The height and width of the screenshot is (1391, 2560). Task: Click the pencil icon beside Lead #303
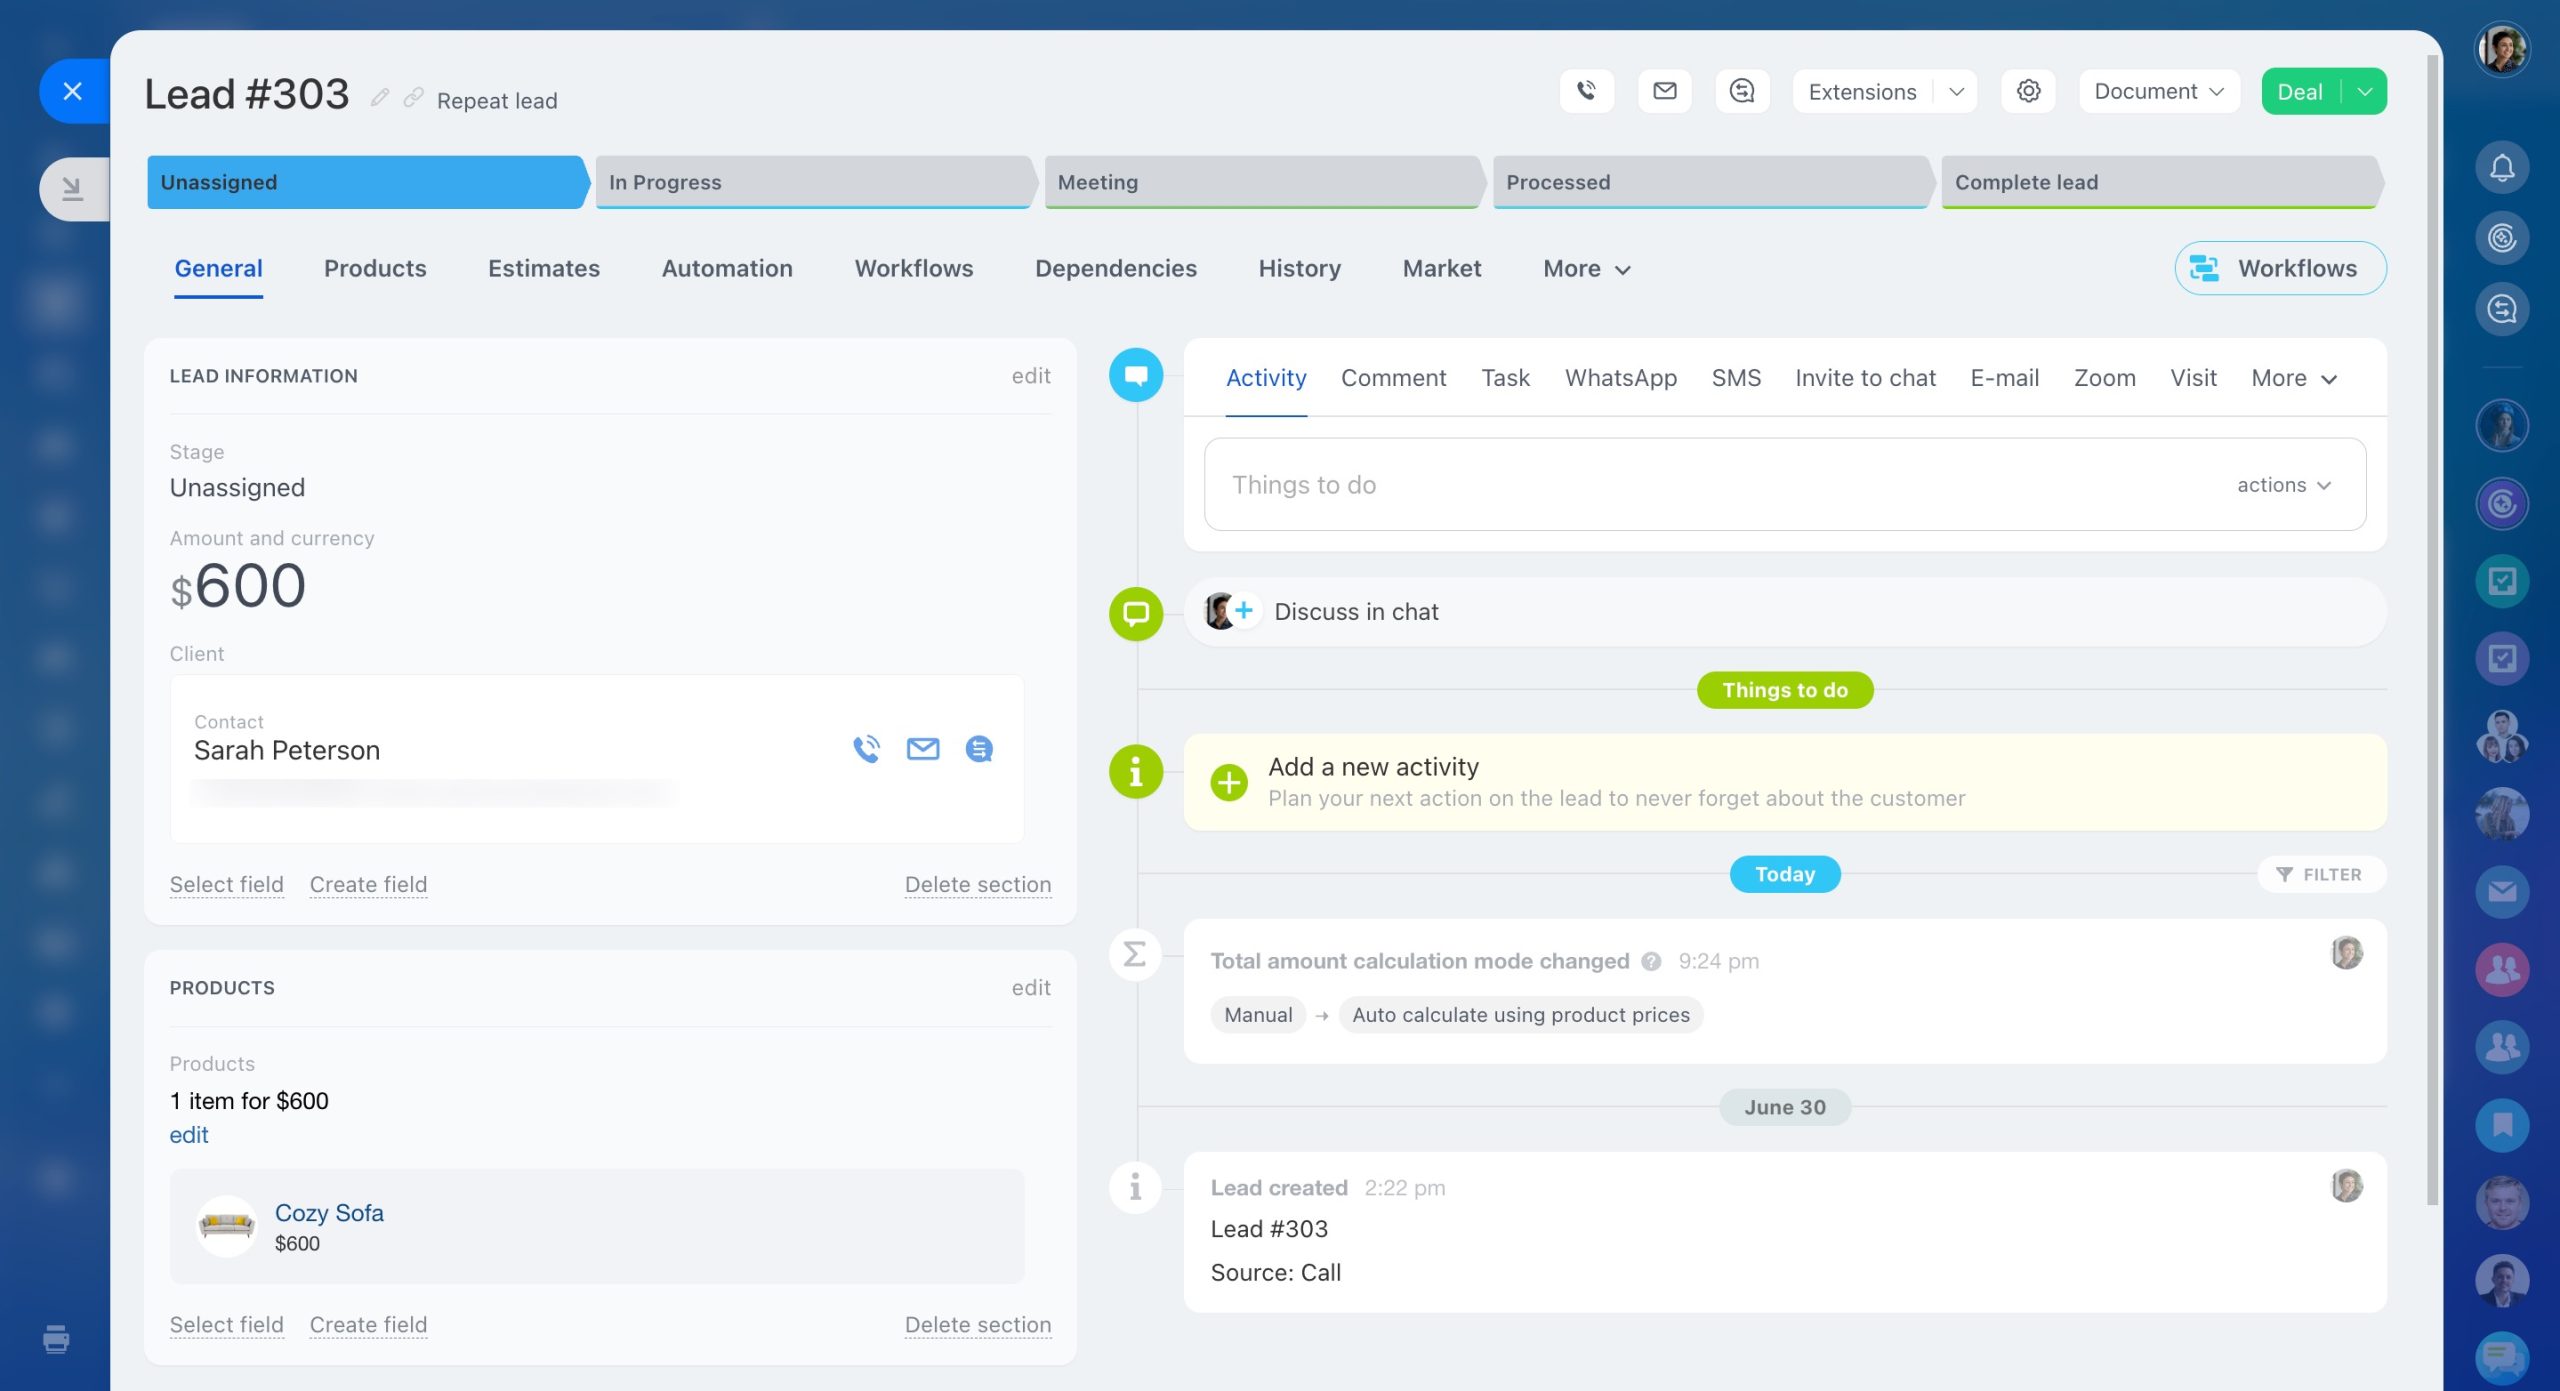379,97
